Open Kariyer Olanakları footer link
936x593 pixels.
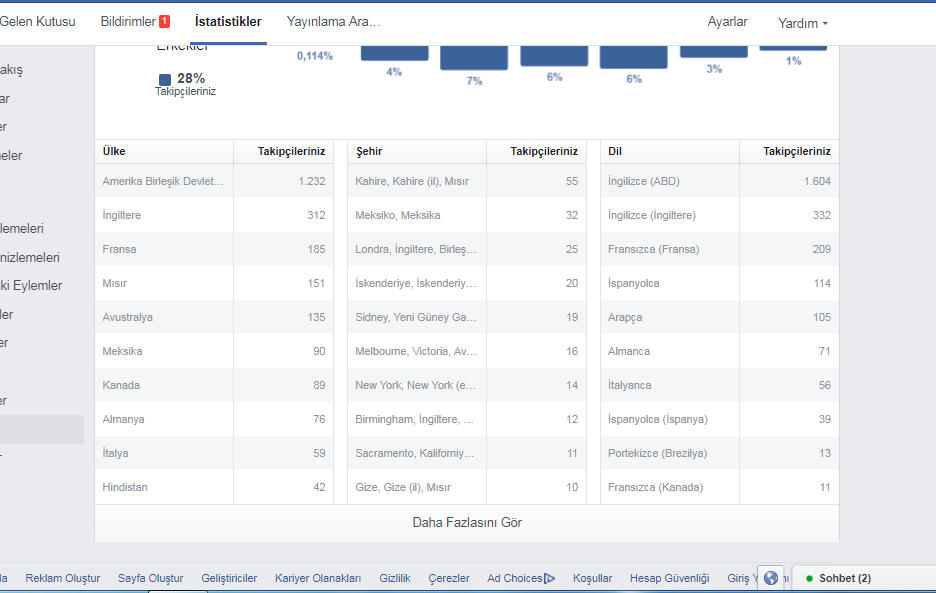pos(318,578)
